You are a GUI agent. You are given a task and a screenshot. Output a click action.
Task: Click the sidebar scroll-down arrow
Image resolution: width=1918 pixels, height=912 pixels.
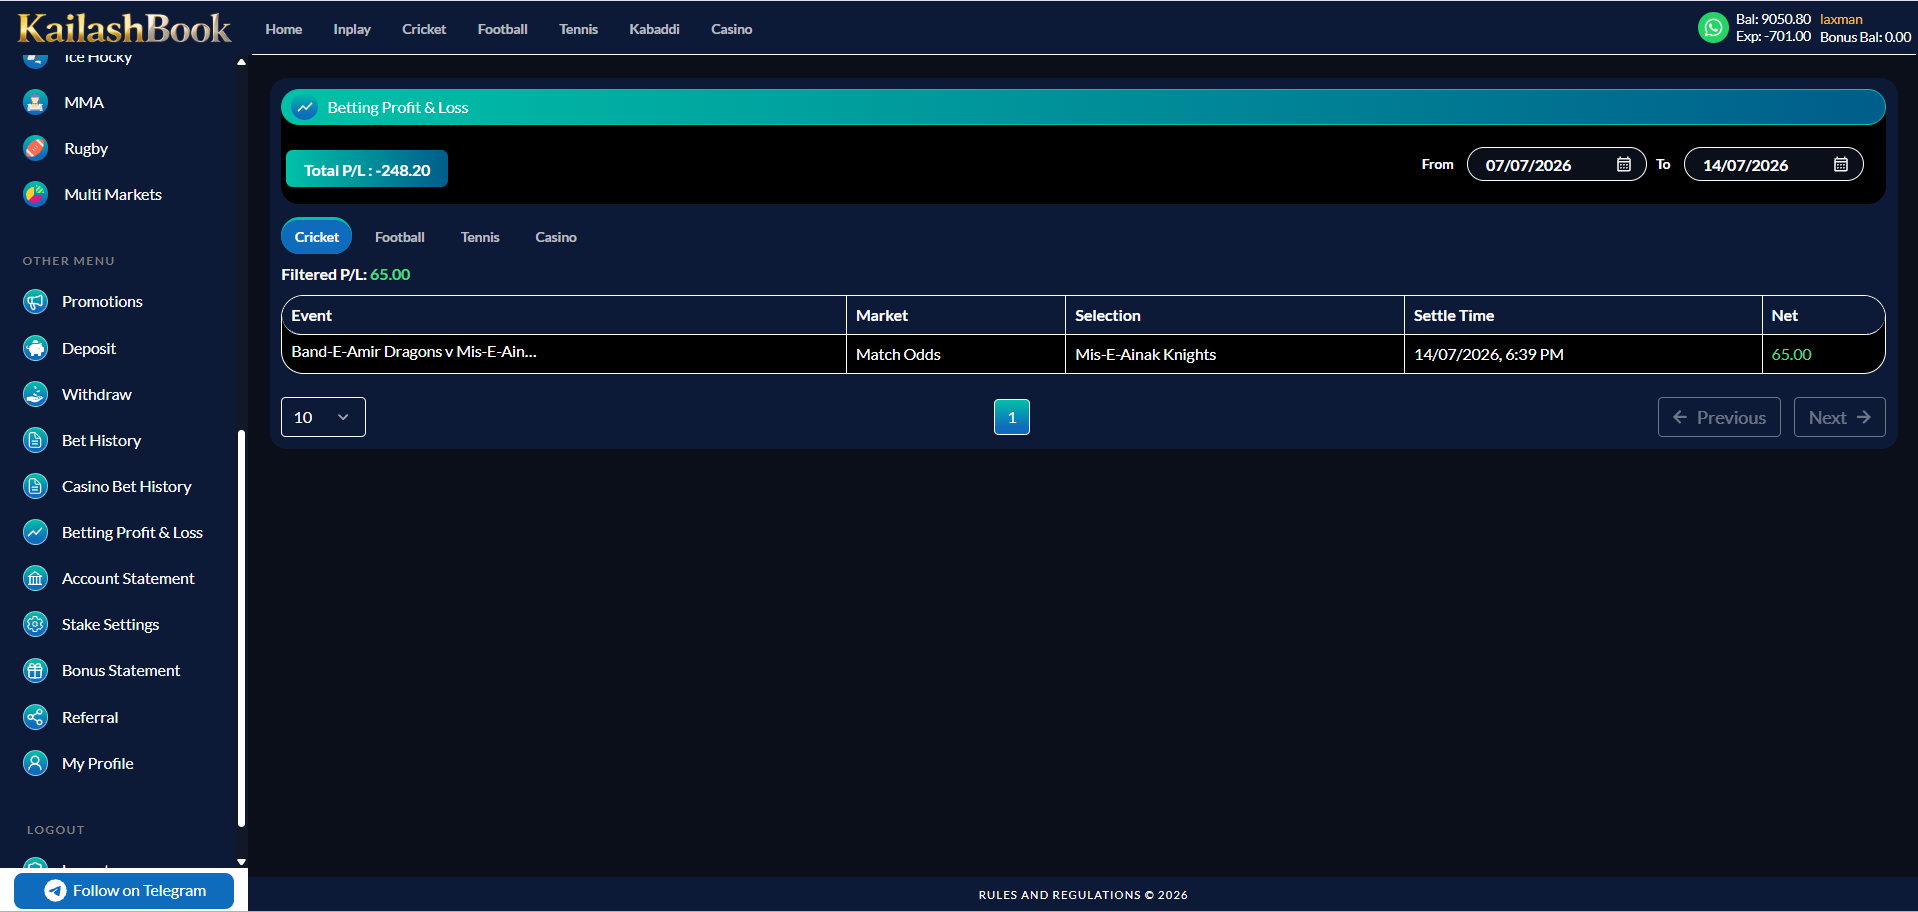pyautogui.click(x=241, y=861)
